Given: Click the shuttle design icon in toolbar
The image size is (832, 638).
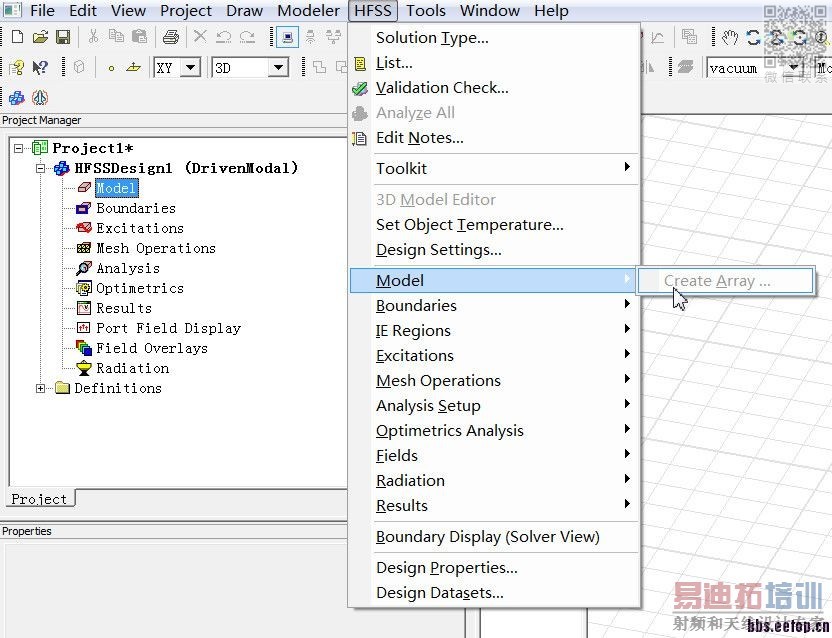Looking at the screenshot, I should tap(40, 98).
